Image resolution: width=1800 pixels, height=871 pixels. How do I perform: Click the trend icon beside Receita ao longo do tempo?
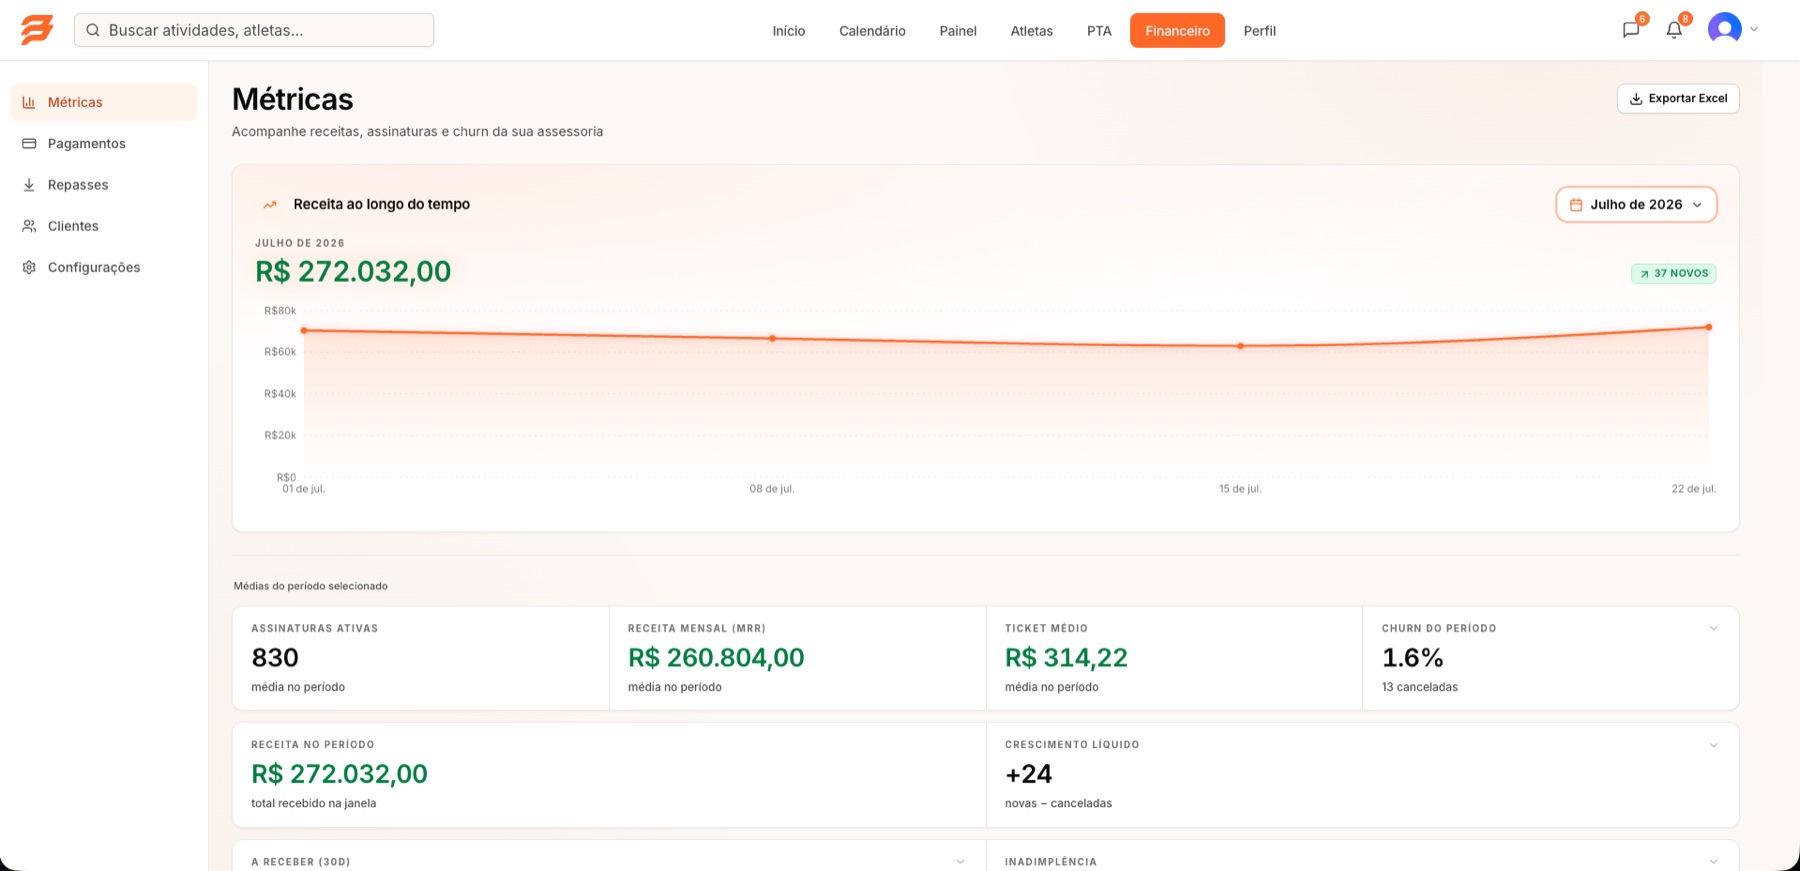(270, 204)
